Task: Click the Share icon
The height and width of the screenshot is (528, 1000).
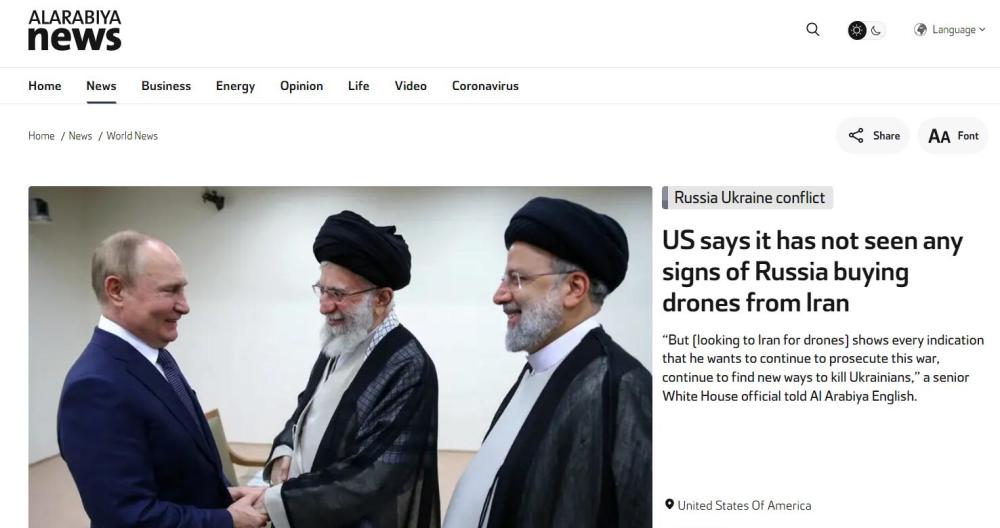Action: pos(856,135)
